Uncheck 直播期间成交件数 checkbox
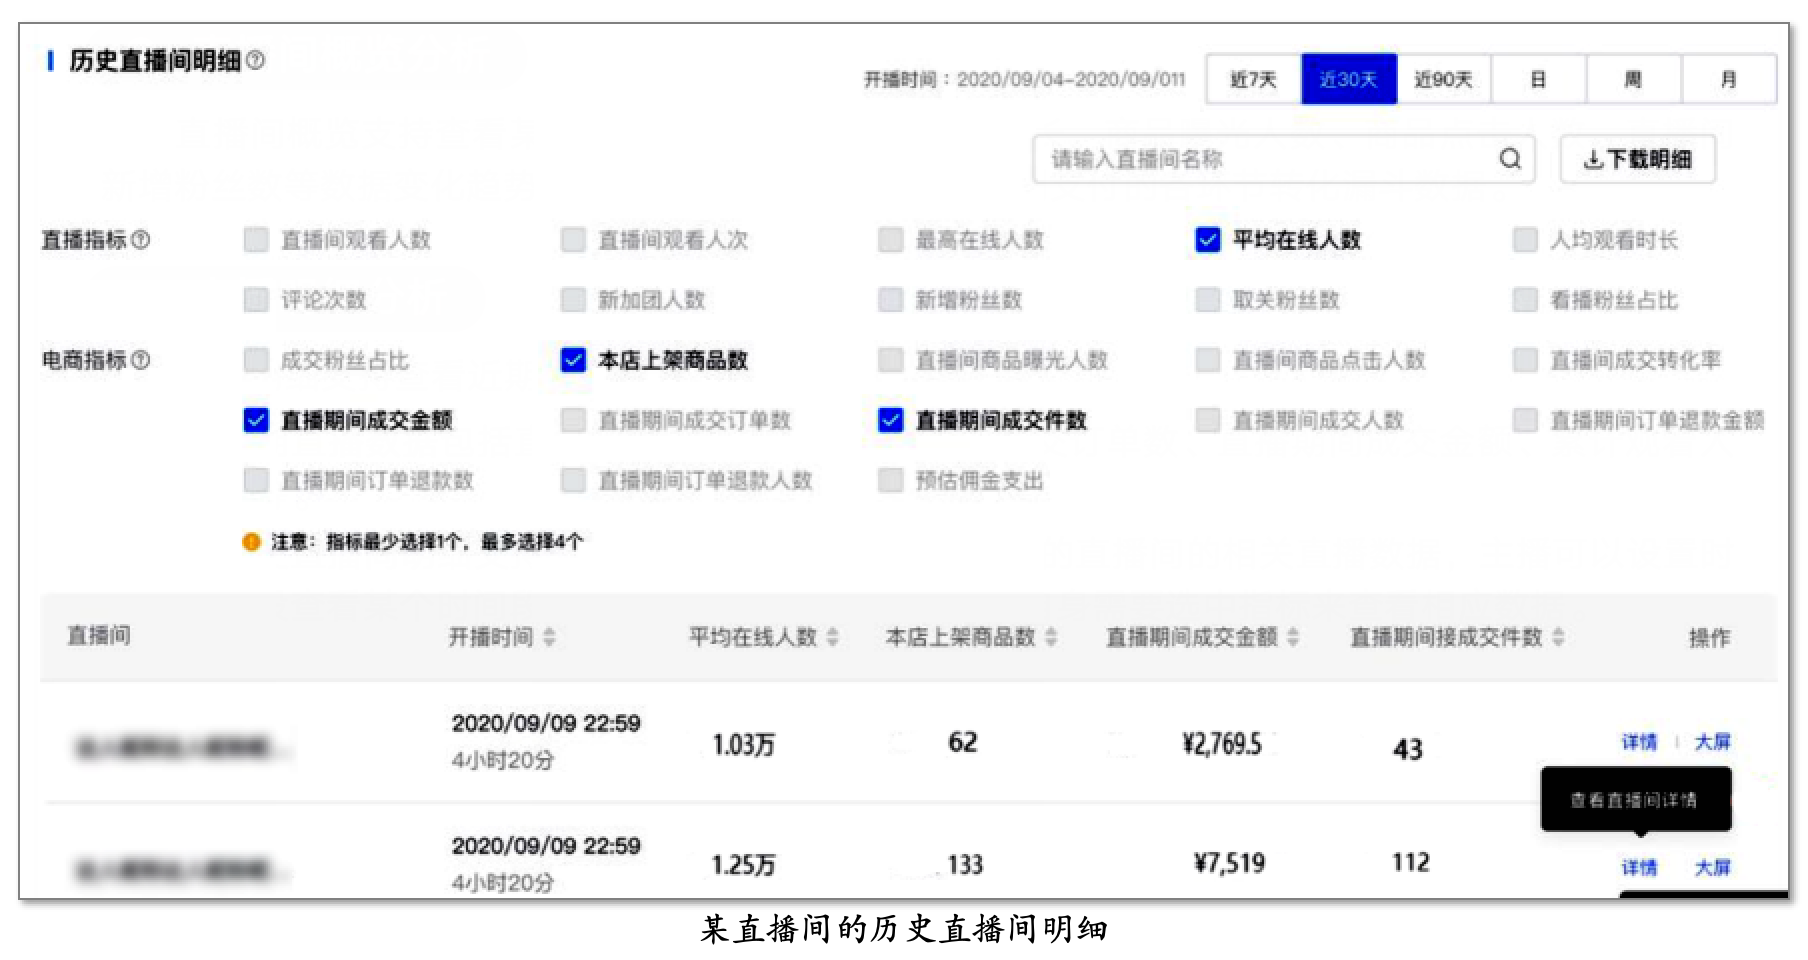1808x960 pixels. (x=890, y=420)
